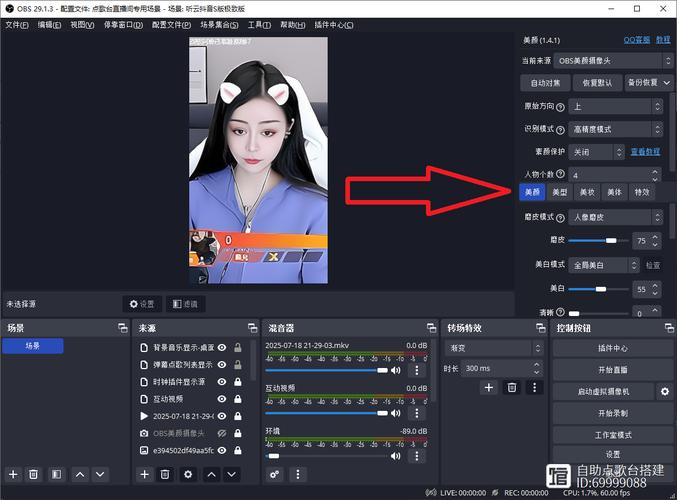Open the transition type dropdown showing 渐变
This screenshot has width=677, height=500.
pyautogui.click(x=494, y=348)
